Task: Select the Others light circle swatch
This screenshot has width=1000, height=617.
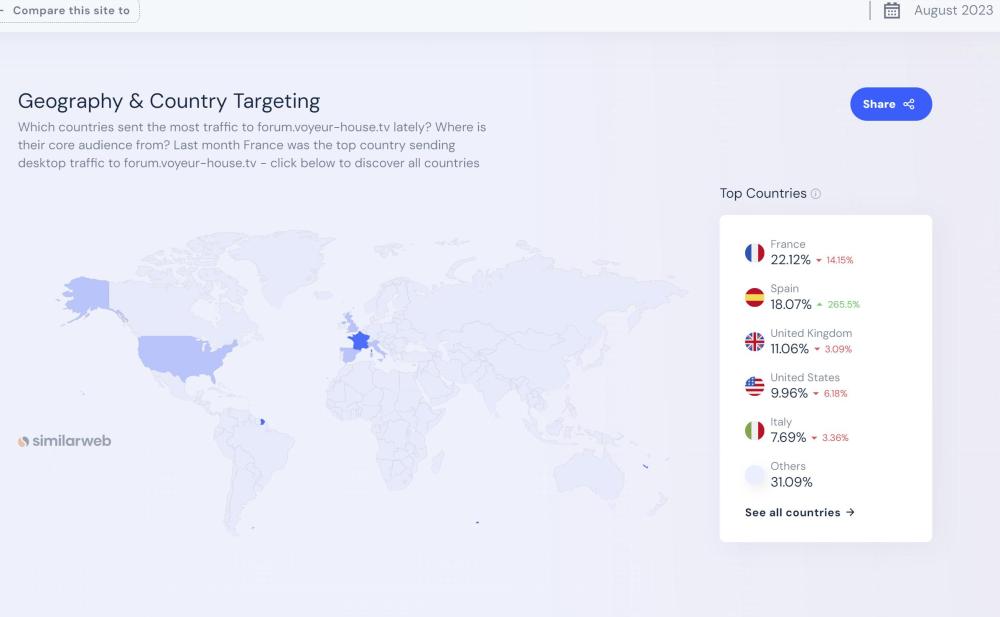Action: pyautogui.click(x=754, y=475)
